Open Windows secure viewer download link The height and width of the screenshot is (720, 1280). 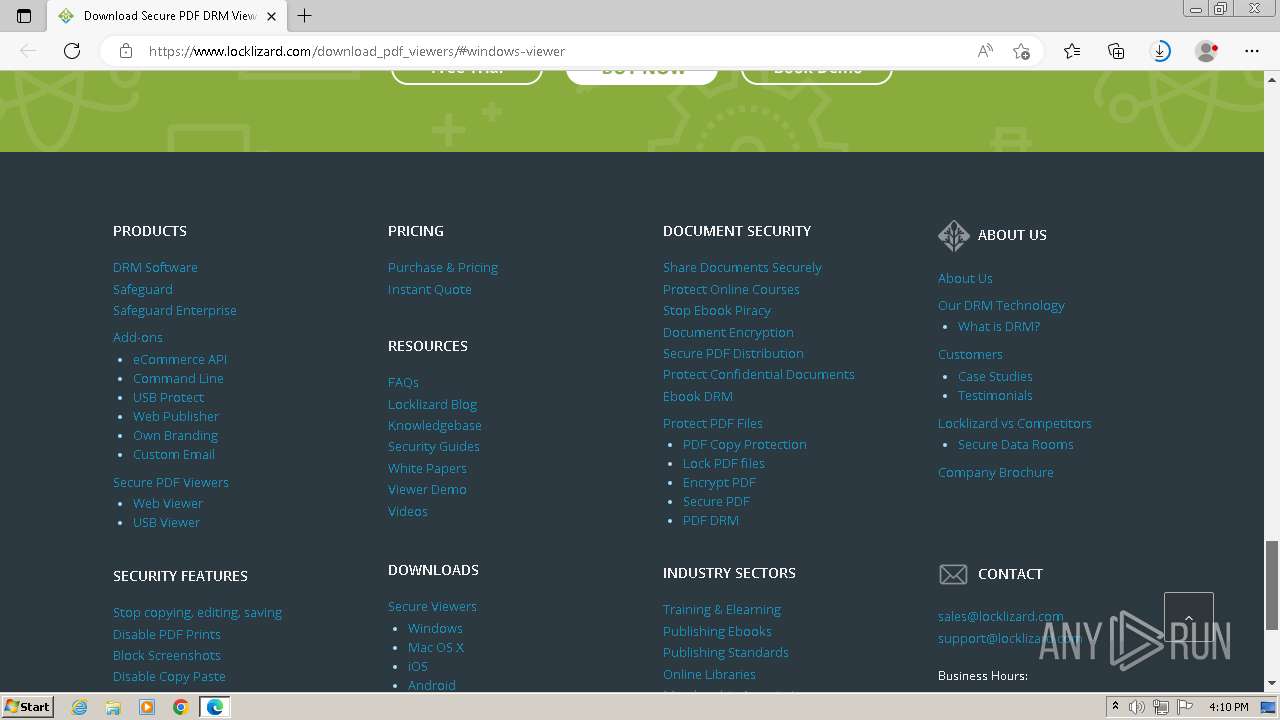tap(435, 628)
